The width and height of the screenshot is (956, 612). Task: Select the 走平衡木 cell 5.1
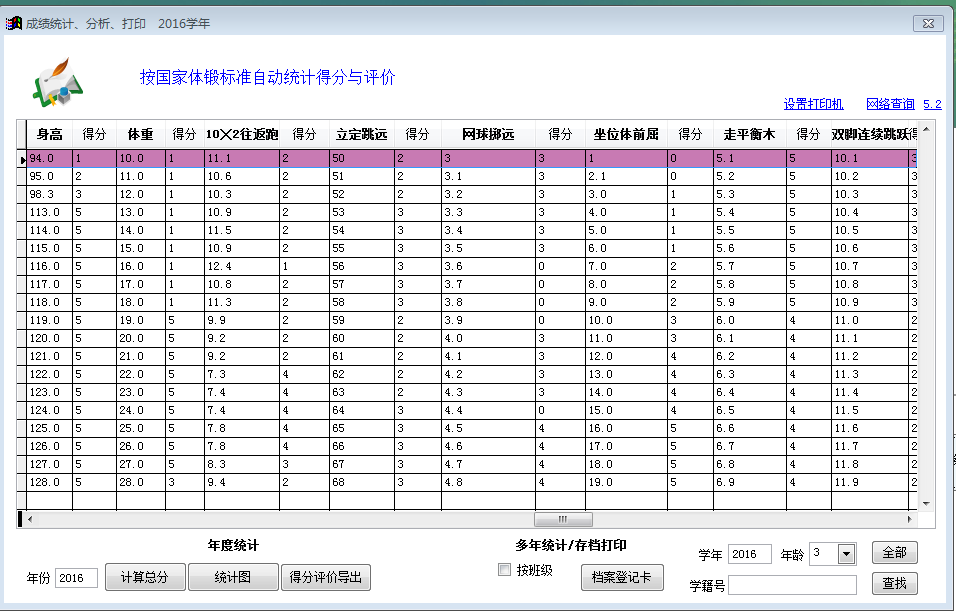click(x=750, y=158)
